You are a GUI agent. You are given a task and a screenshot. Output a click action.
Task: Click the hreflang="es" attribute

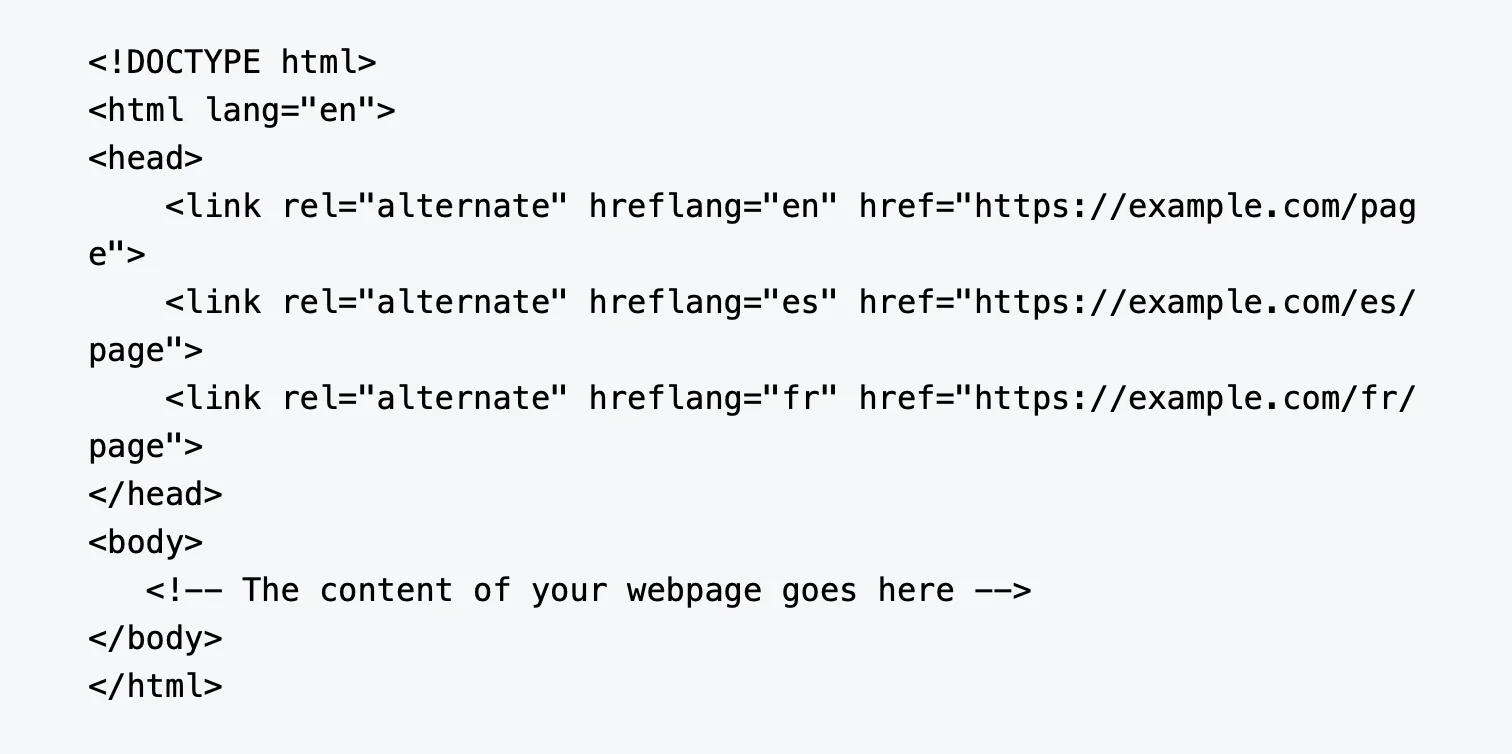(x=712, y=302)
